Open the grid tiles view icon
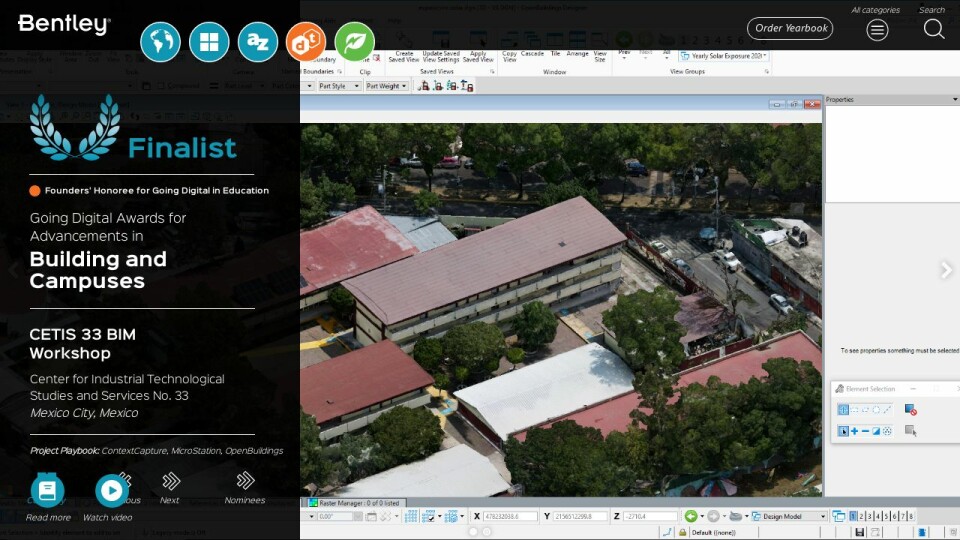Viewport: 960px width, 540px height. point(209,42)
